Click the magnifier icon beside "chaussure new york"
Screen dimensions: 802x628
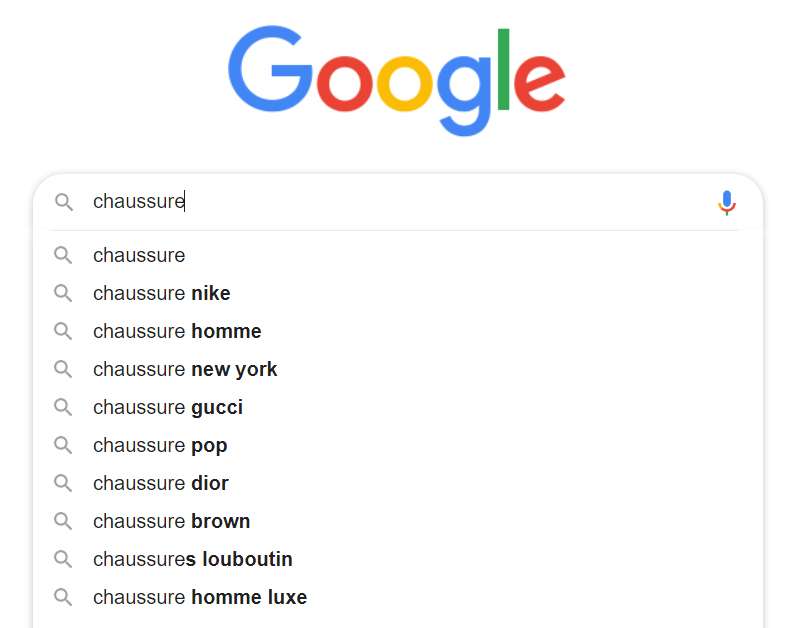(64, 369)
